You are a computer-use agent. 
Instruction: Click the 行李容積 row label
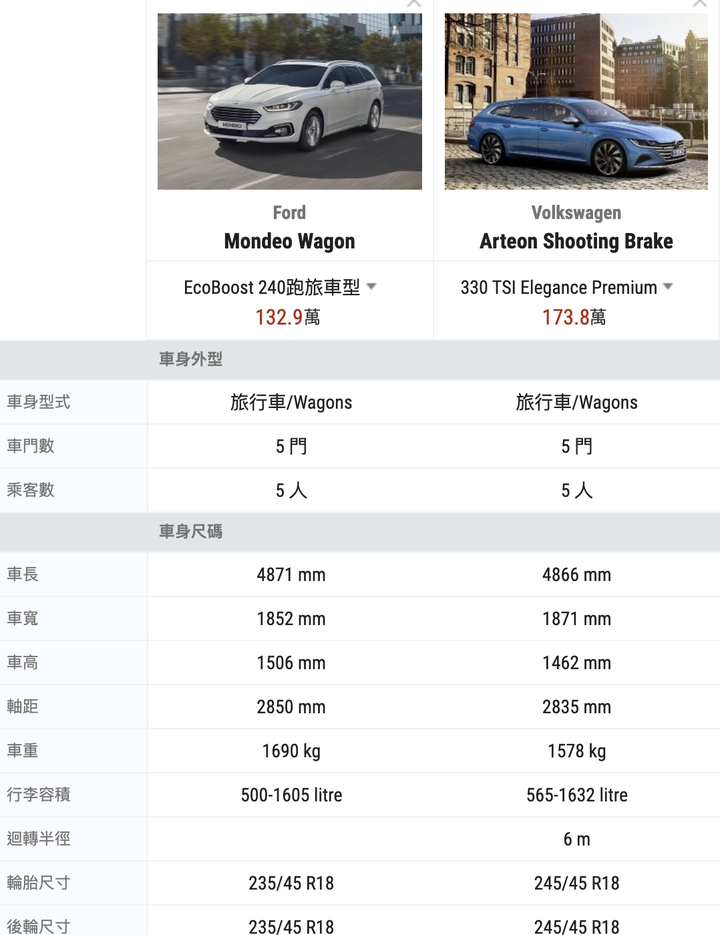[39, 794]
